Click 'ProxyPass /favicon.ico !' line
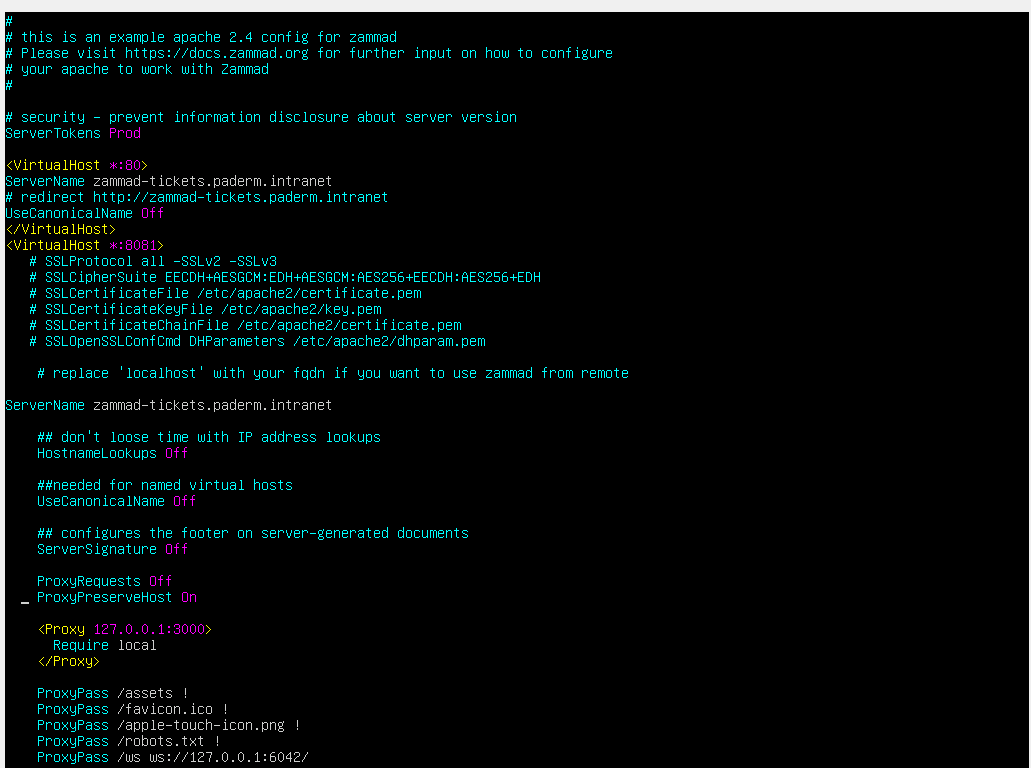1031x768 pixels. pyautogui.click(x=133, y=709)
